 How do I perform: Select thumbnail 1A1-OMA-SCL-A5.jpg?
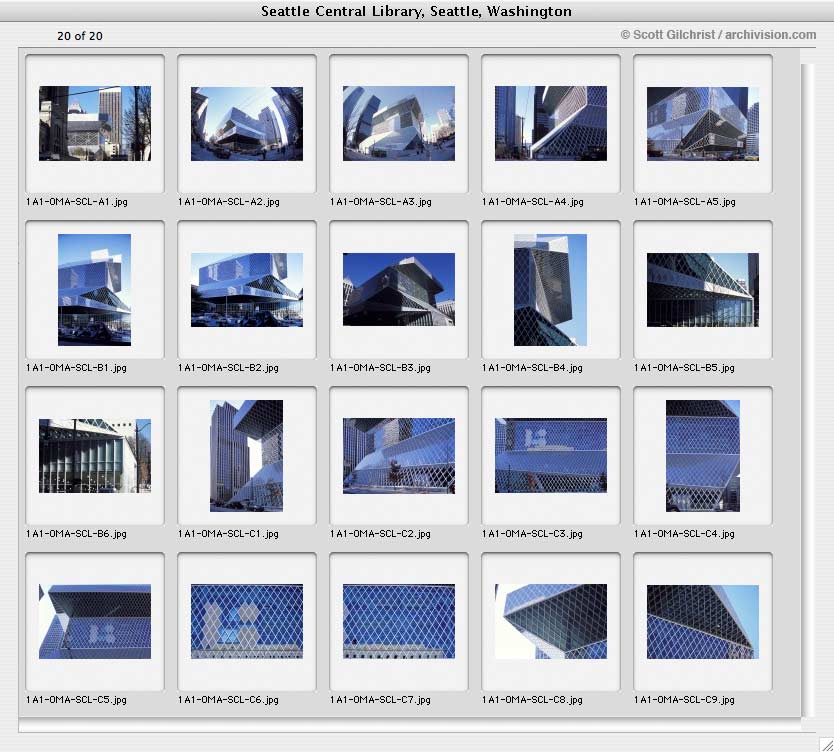703,123
